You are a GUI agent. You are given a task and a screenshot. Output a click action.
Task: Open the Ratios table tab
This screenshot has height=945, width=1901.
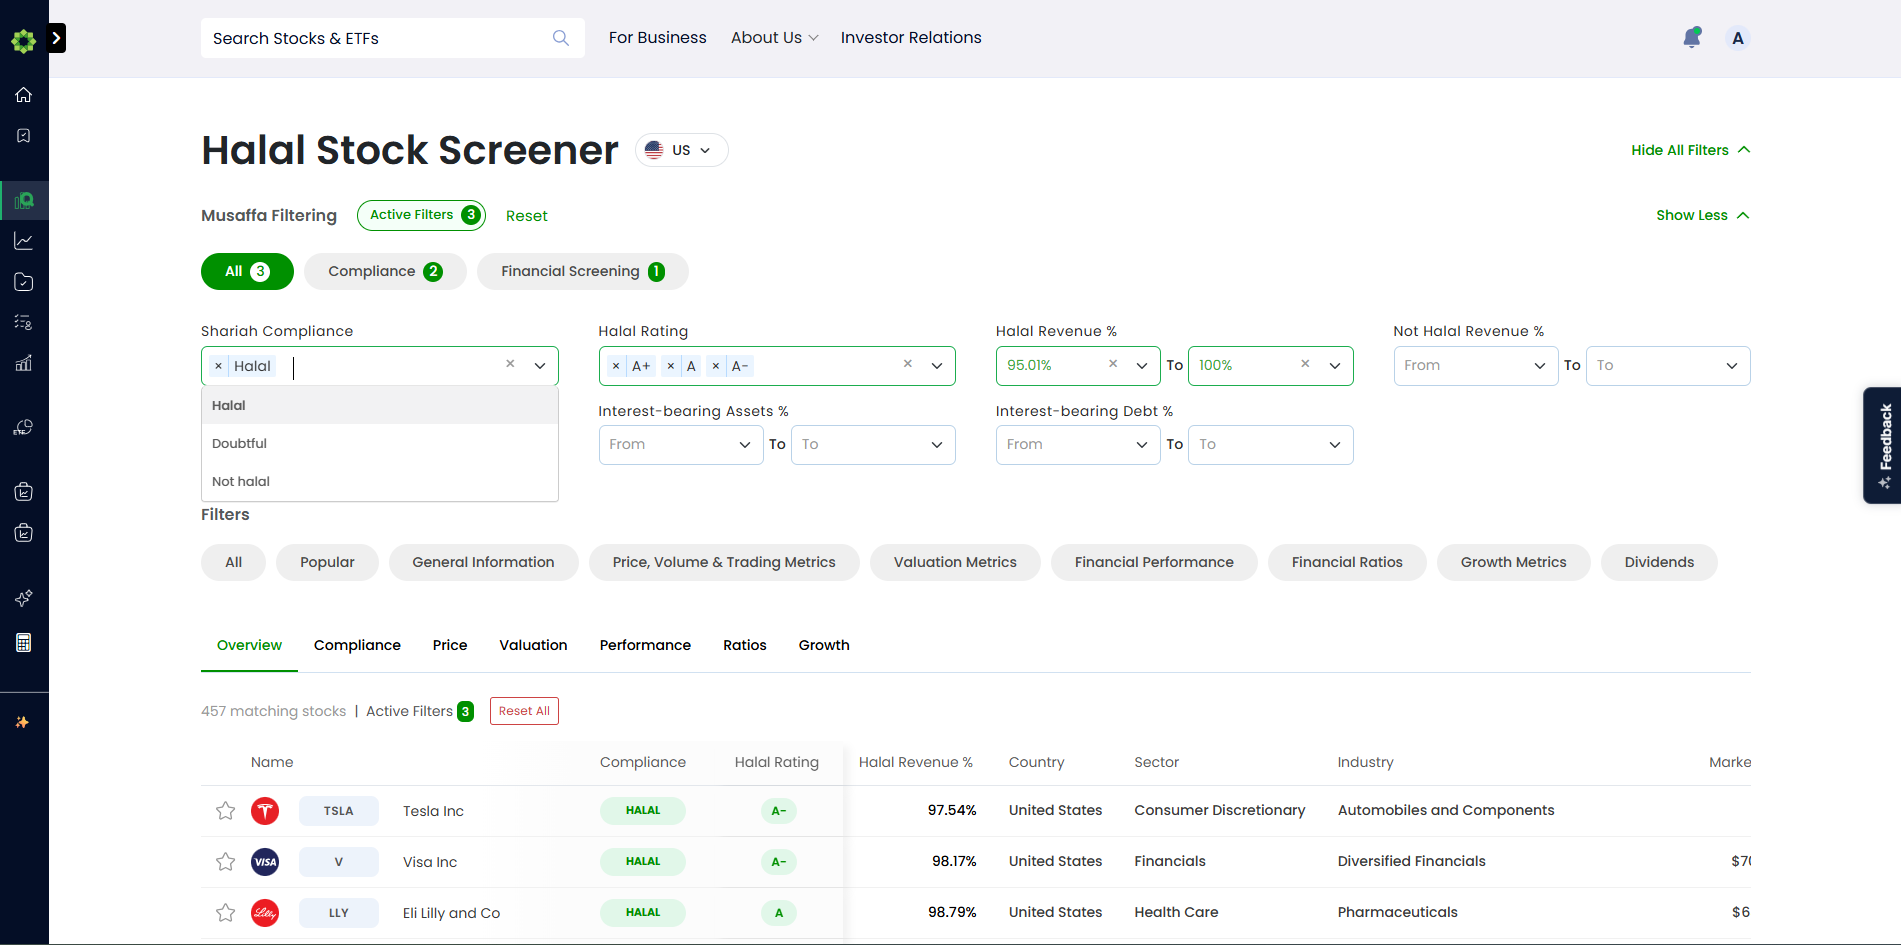[745, 645]
